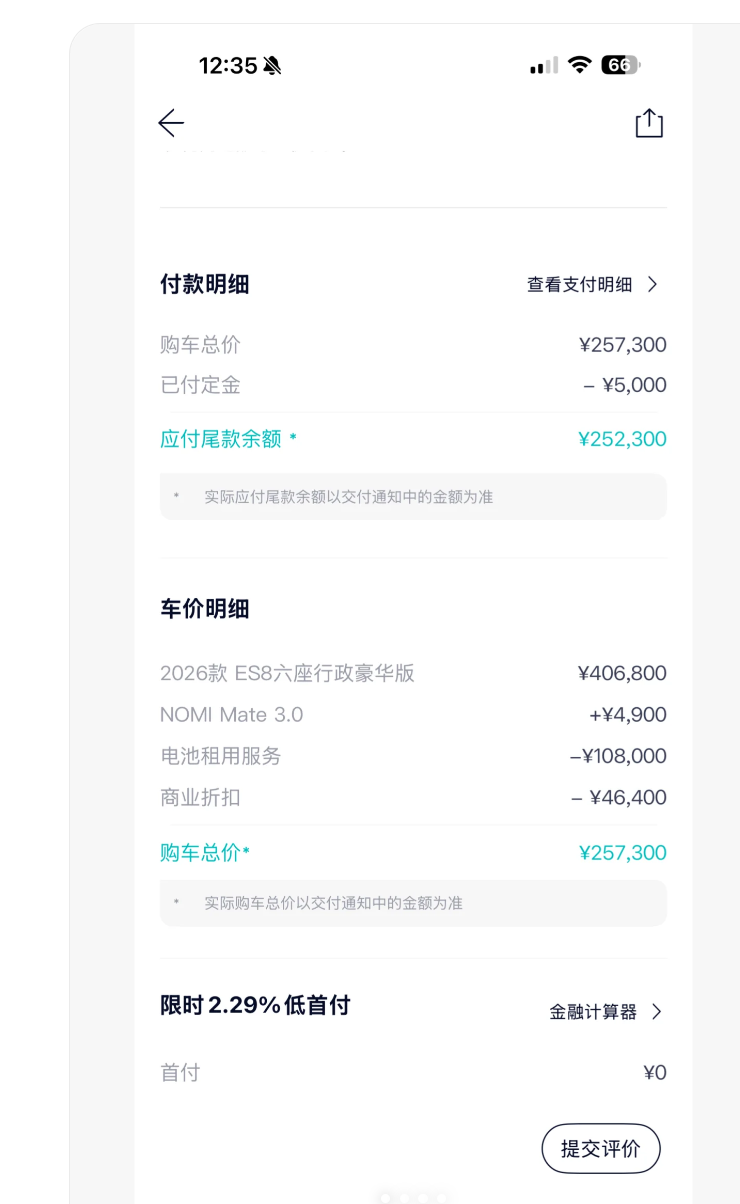Tap the Wi-Fi status icon
This screenshot has height=1204, width=740.
click(x=579, y=66)
